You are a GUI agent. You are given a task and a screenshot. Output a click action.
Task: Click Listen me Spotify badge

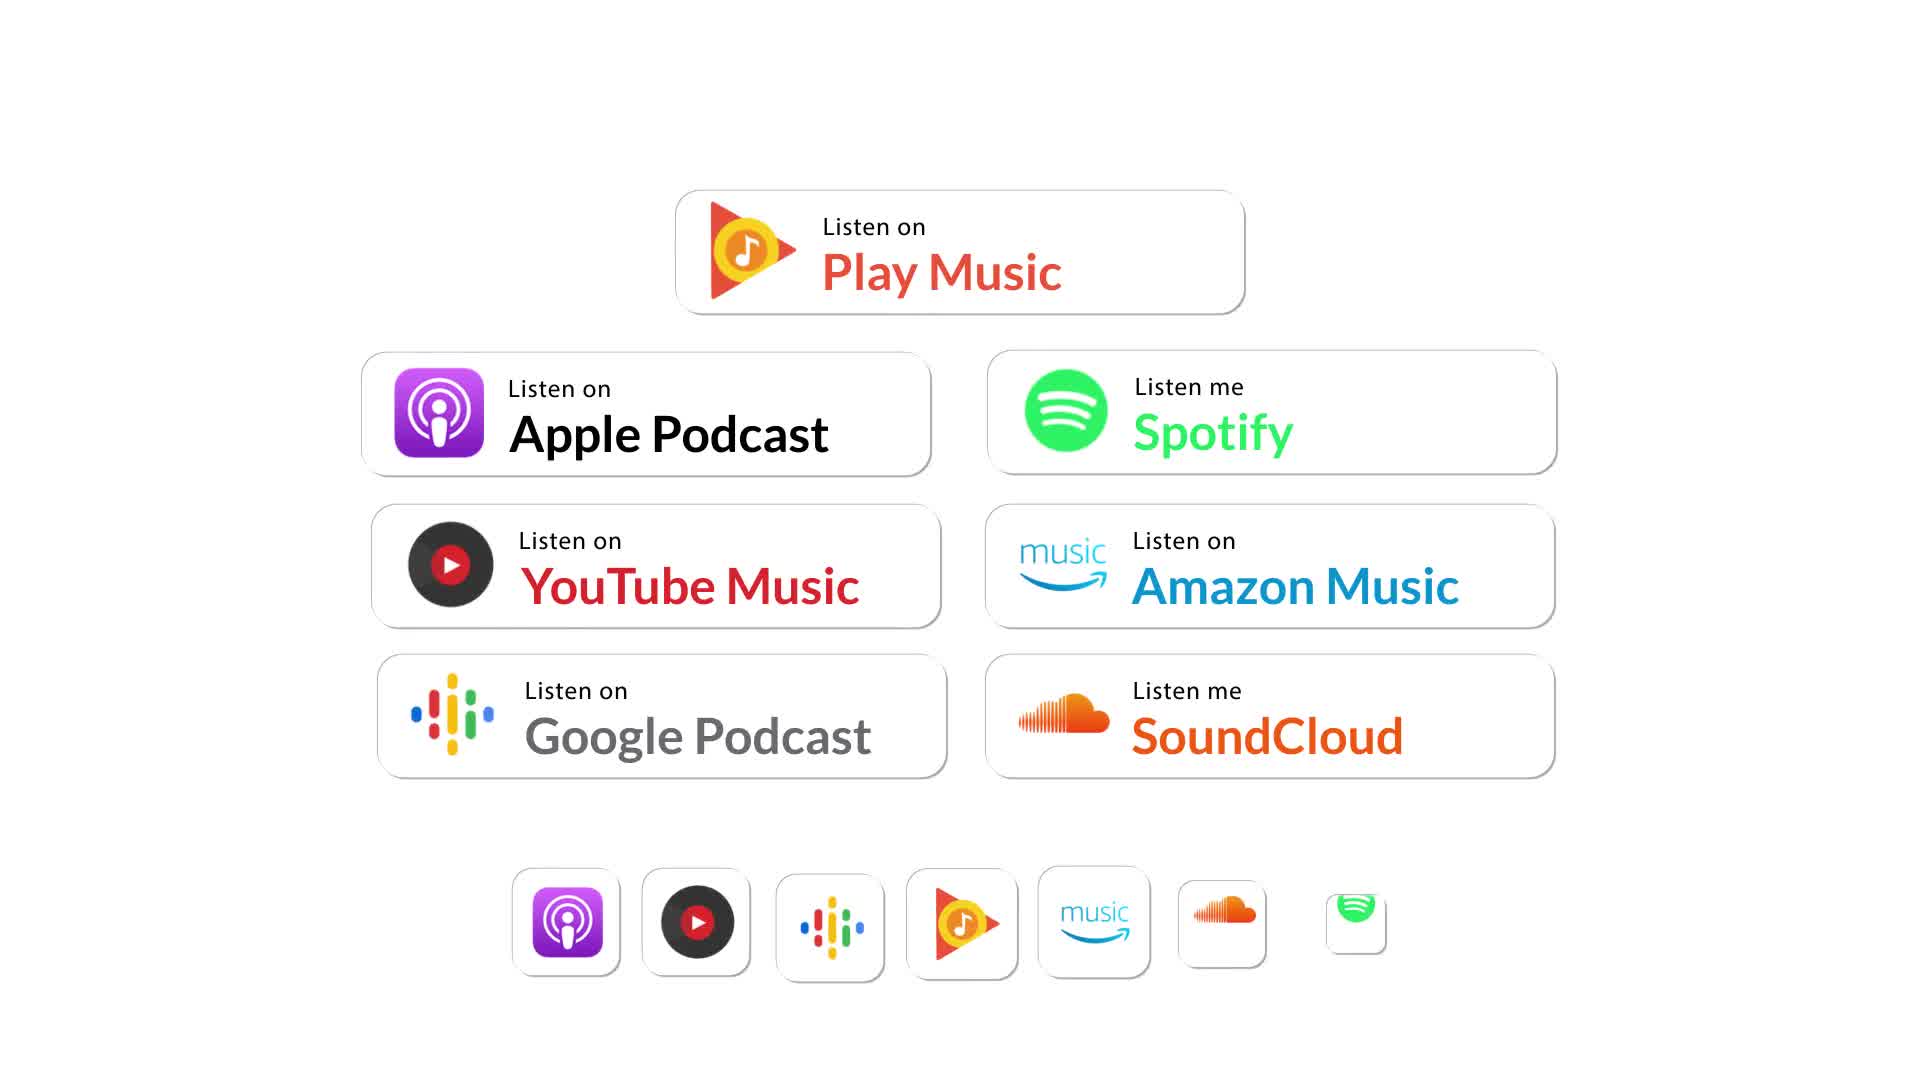point(1274,411)
